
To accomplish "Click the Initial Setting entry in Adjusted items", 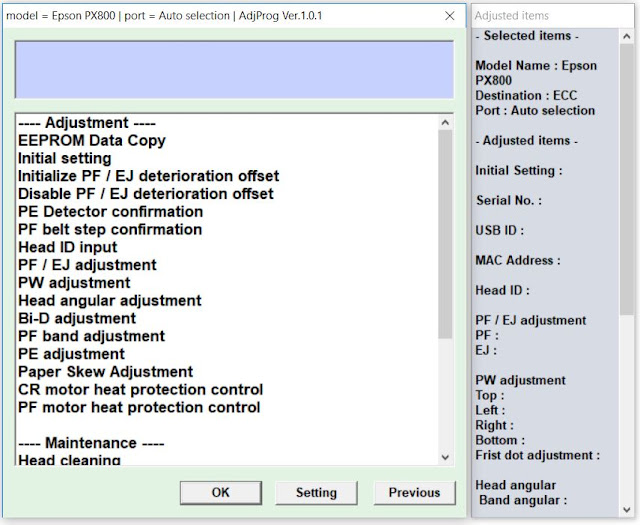I will coord(519,171).
